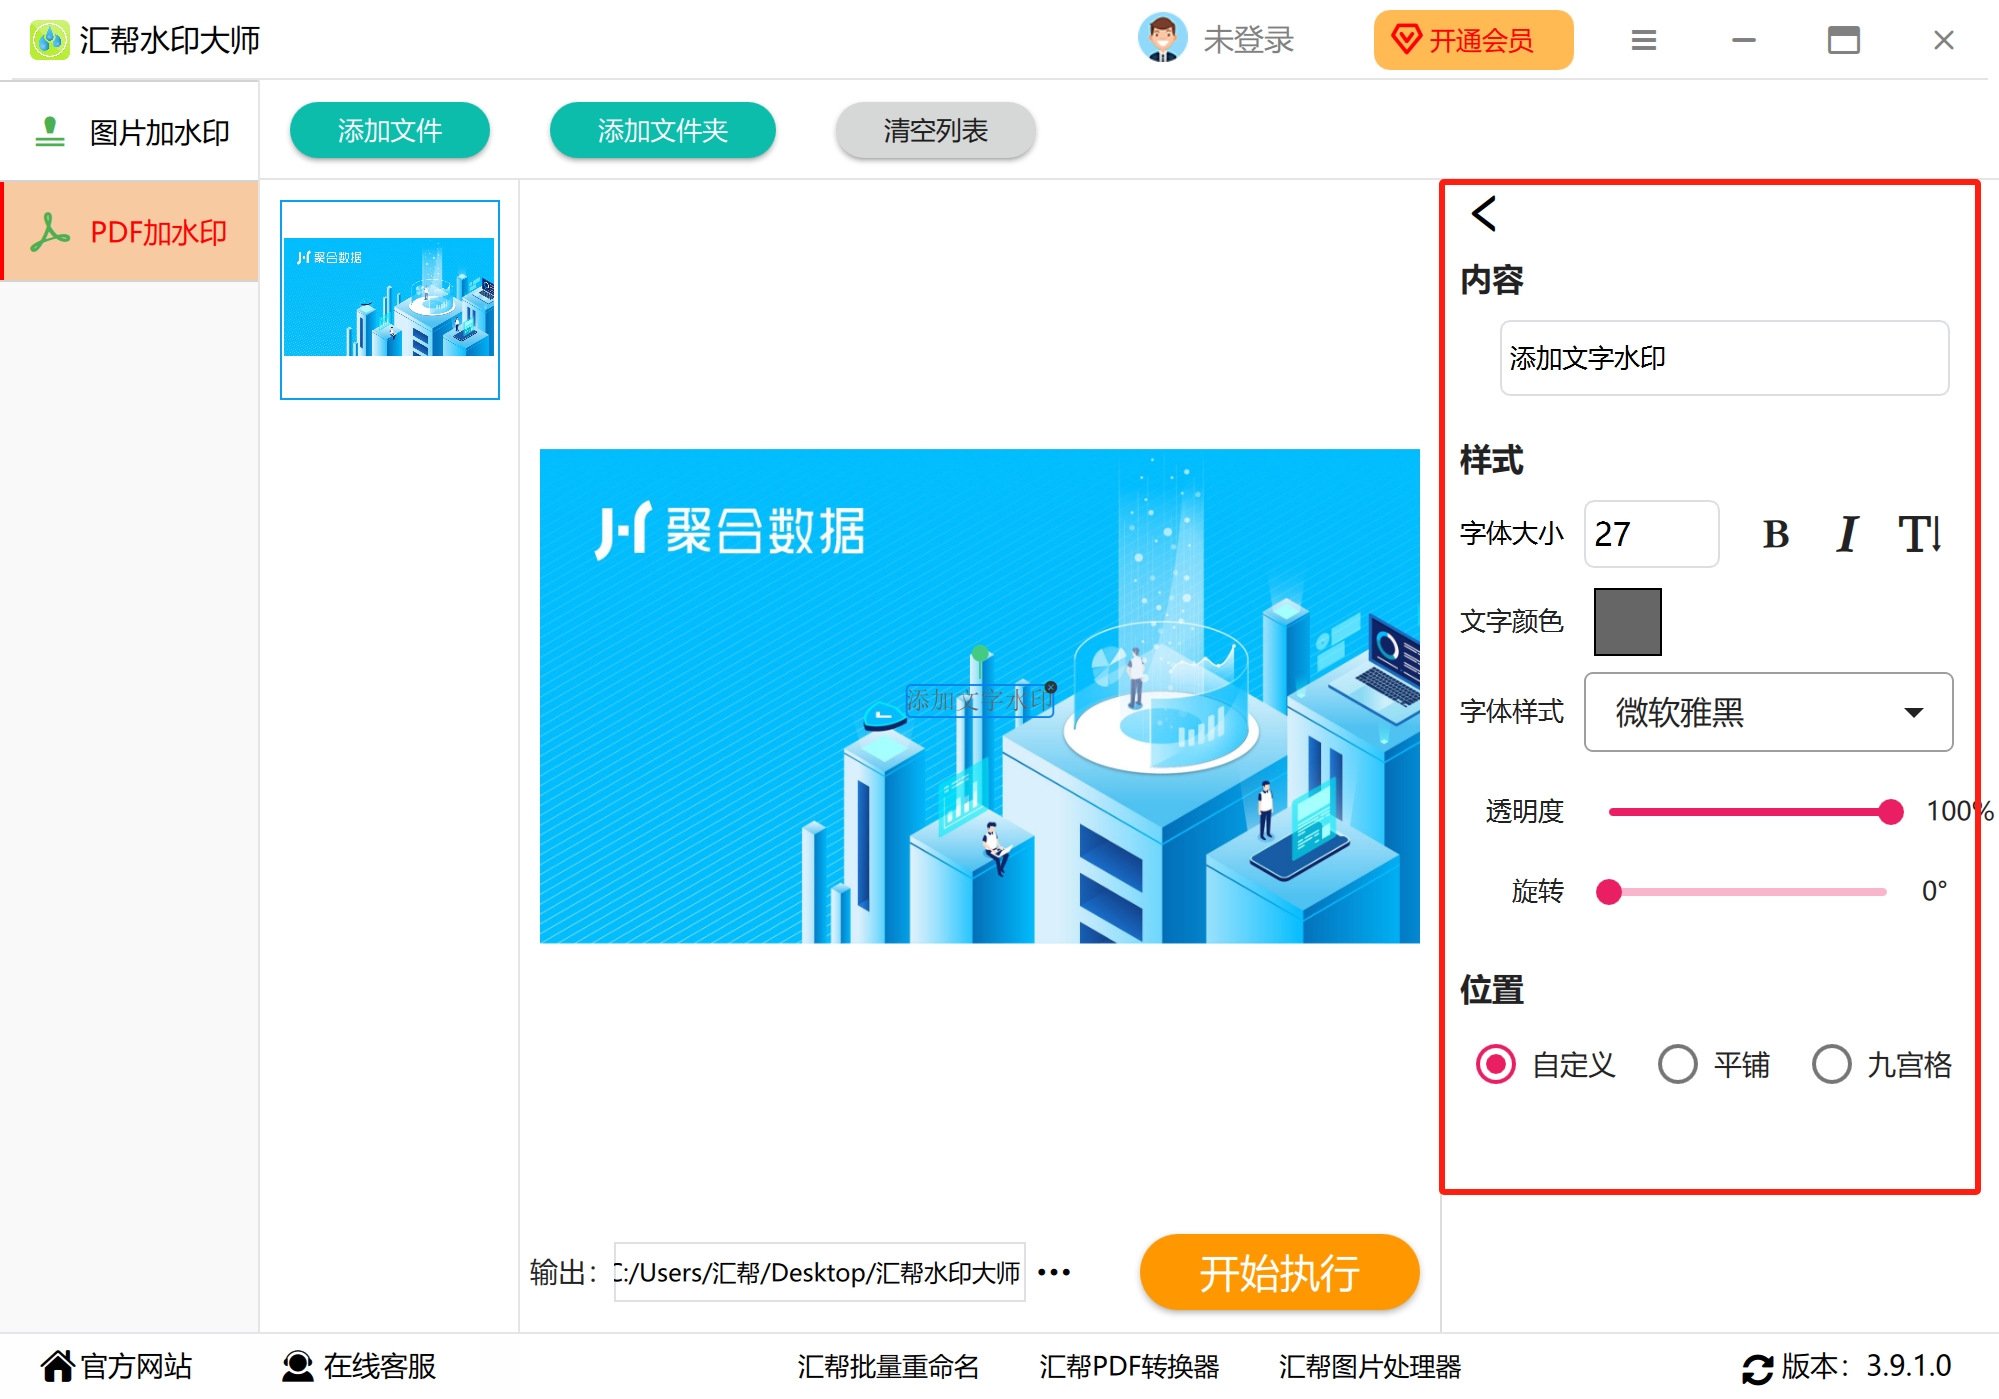The height and width of the screenshot is (1399, 1999).
Task: Select 自定义 position option
Action: tap(1545, 1065)
